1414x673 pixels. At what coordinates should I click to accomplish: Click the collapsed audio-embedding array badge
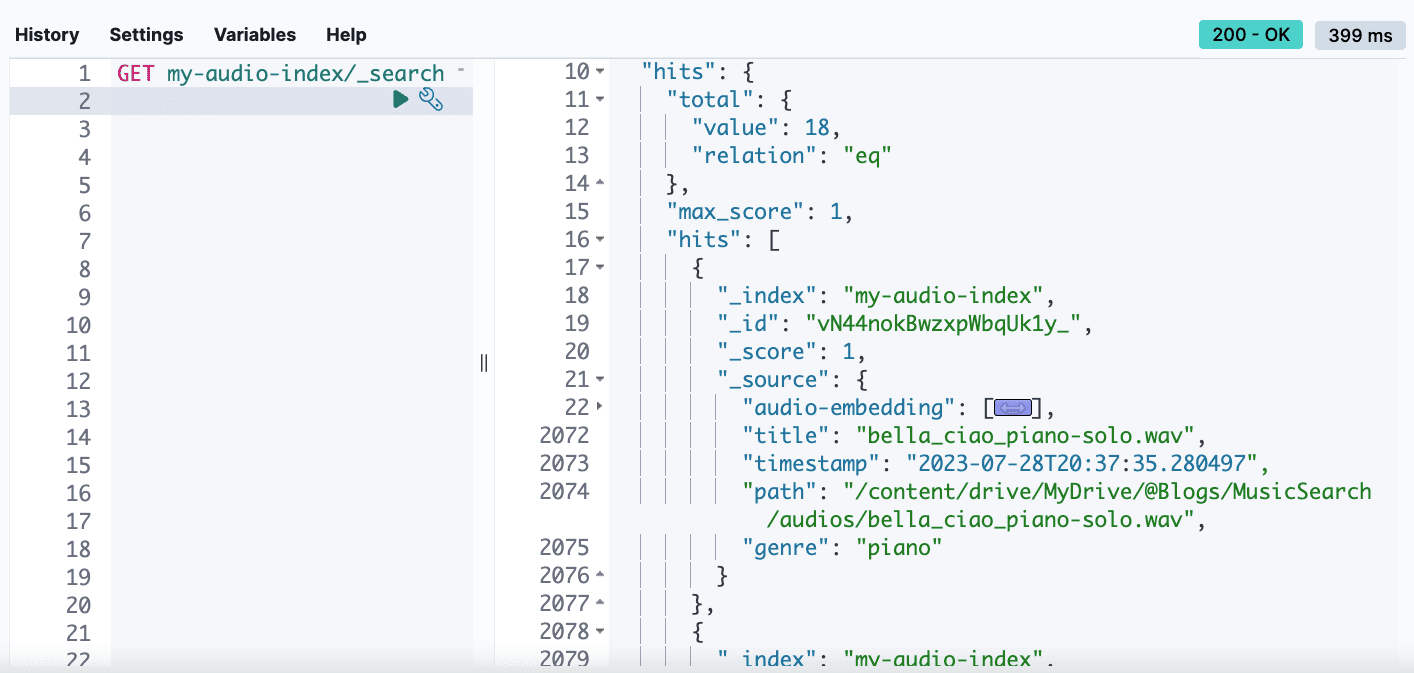coord(1013,407)
